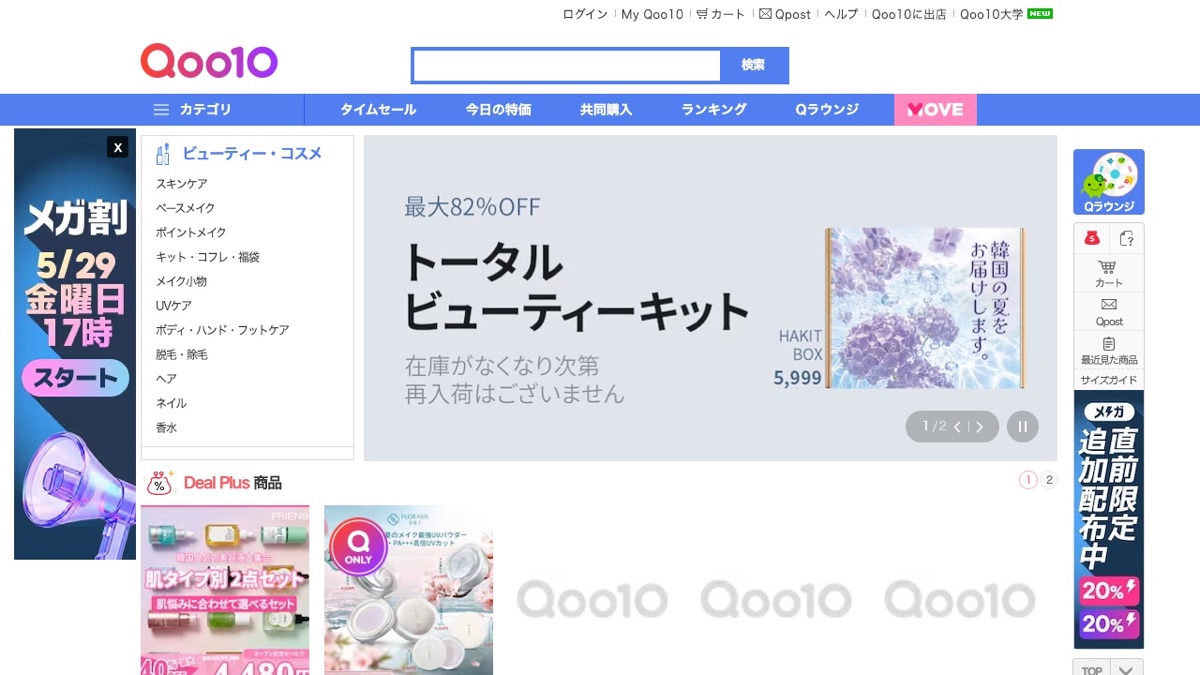Go to the previous banner slide

(x=957, y=427)
